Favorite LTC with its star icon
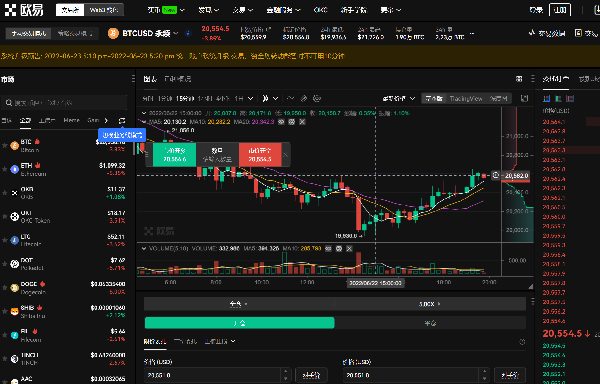Screen dimensions: 600x384 pos(5,240)
